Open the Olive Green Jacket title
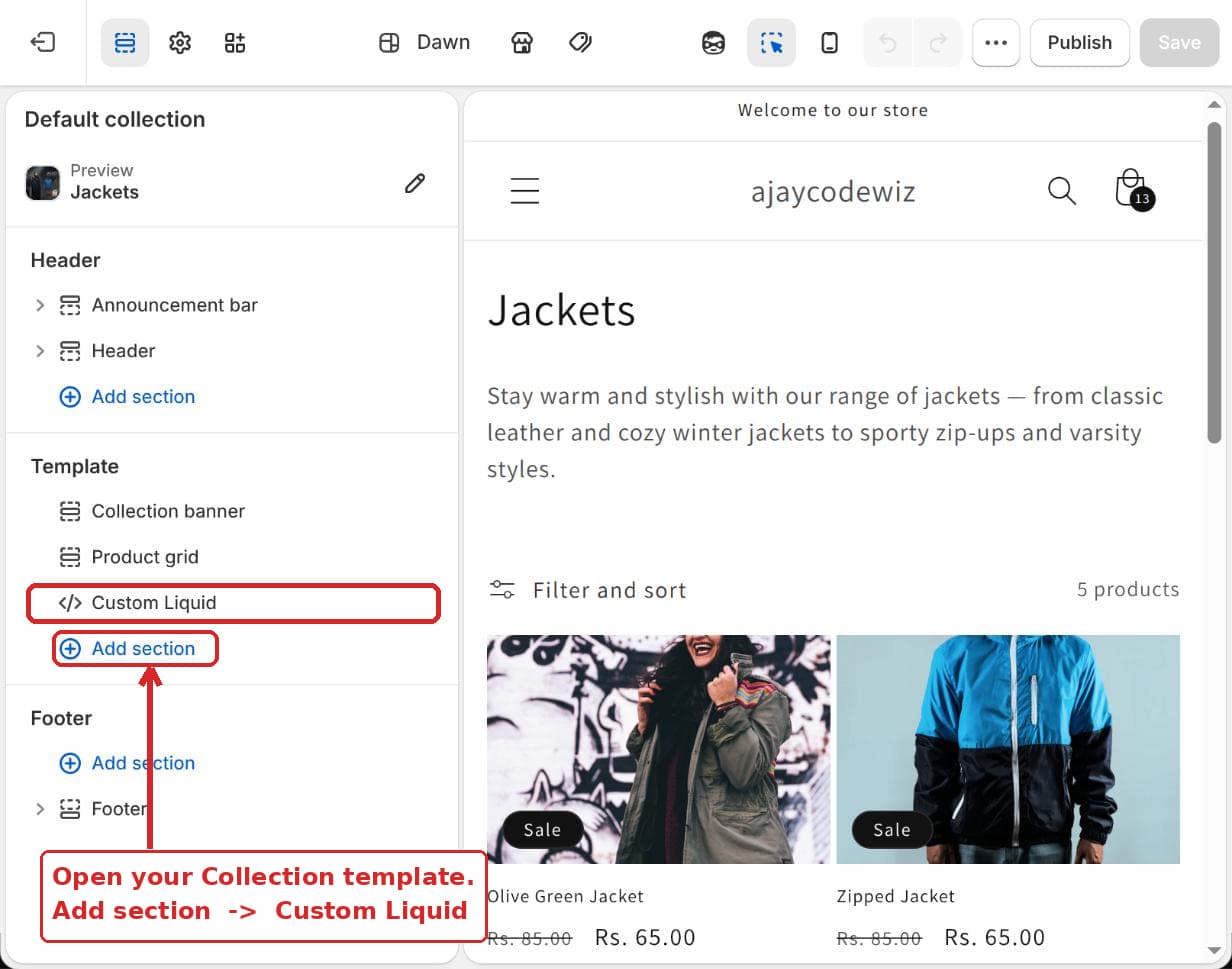This screenshot has width=1232, height=969. click(565, 896)
